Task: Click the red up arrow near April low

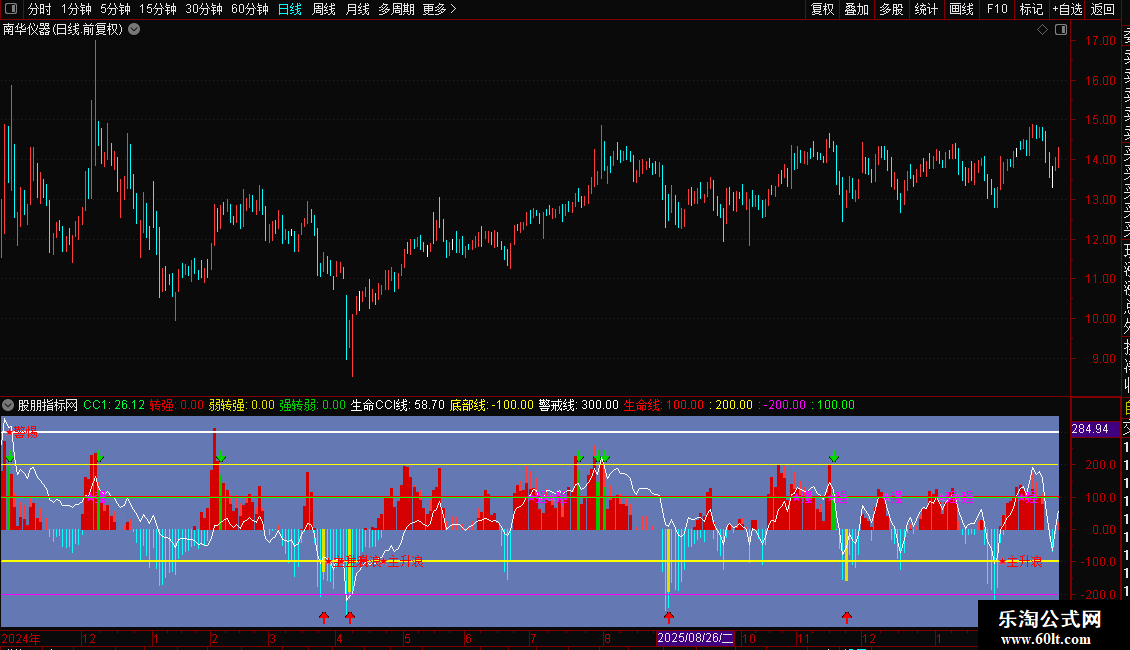Action: click(x=350, y=617)
